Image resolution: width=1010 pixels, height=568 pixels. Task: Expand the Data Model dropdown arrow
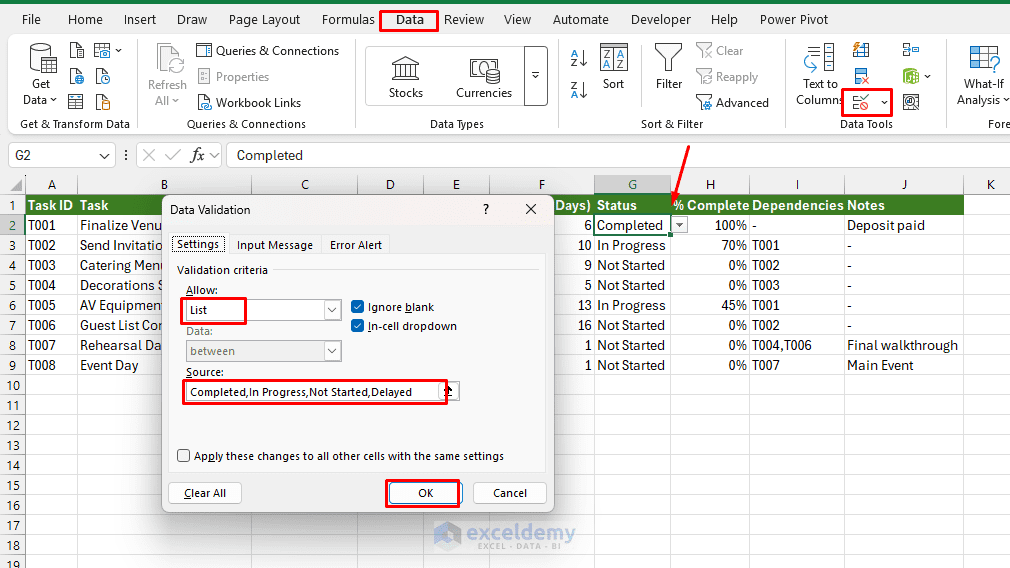pos(928,77)
